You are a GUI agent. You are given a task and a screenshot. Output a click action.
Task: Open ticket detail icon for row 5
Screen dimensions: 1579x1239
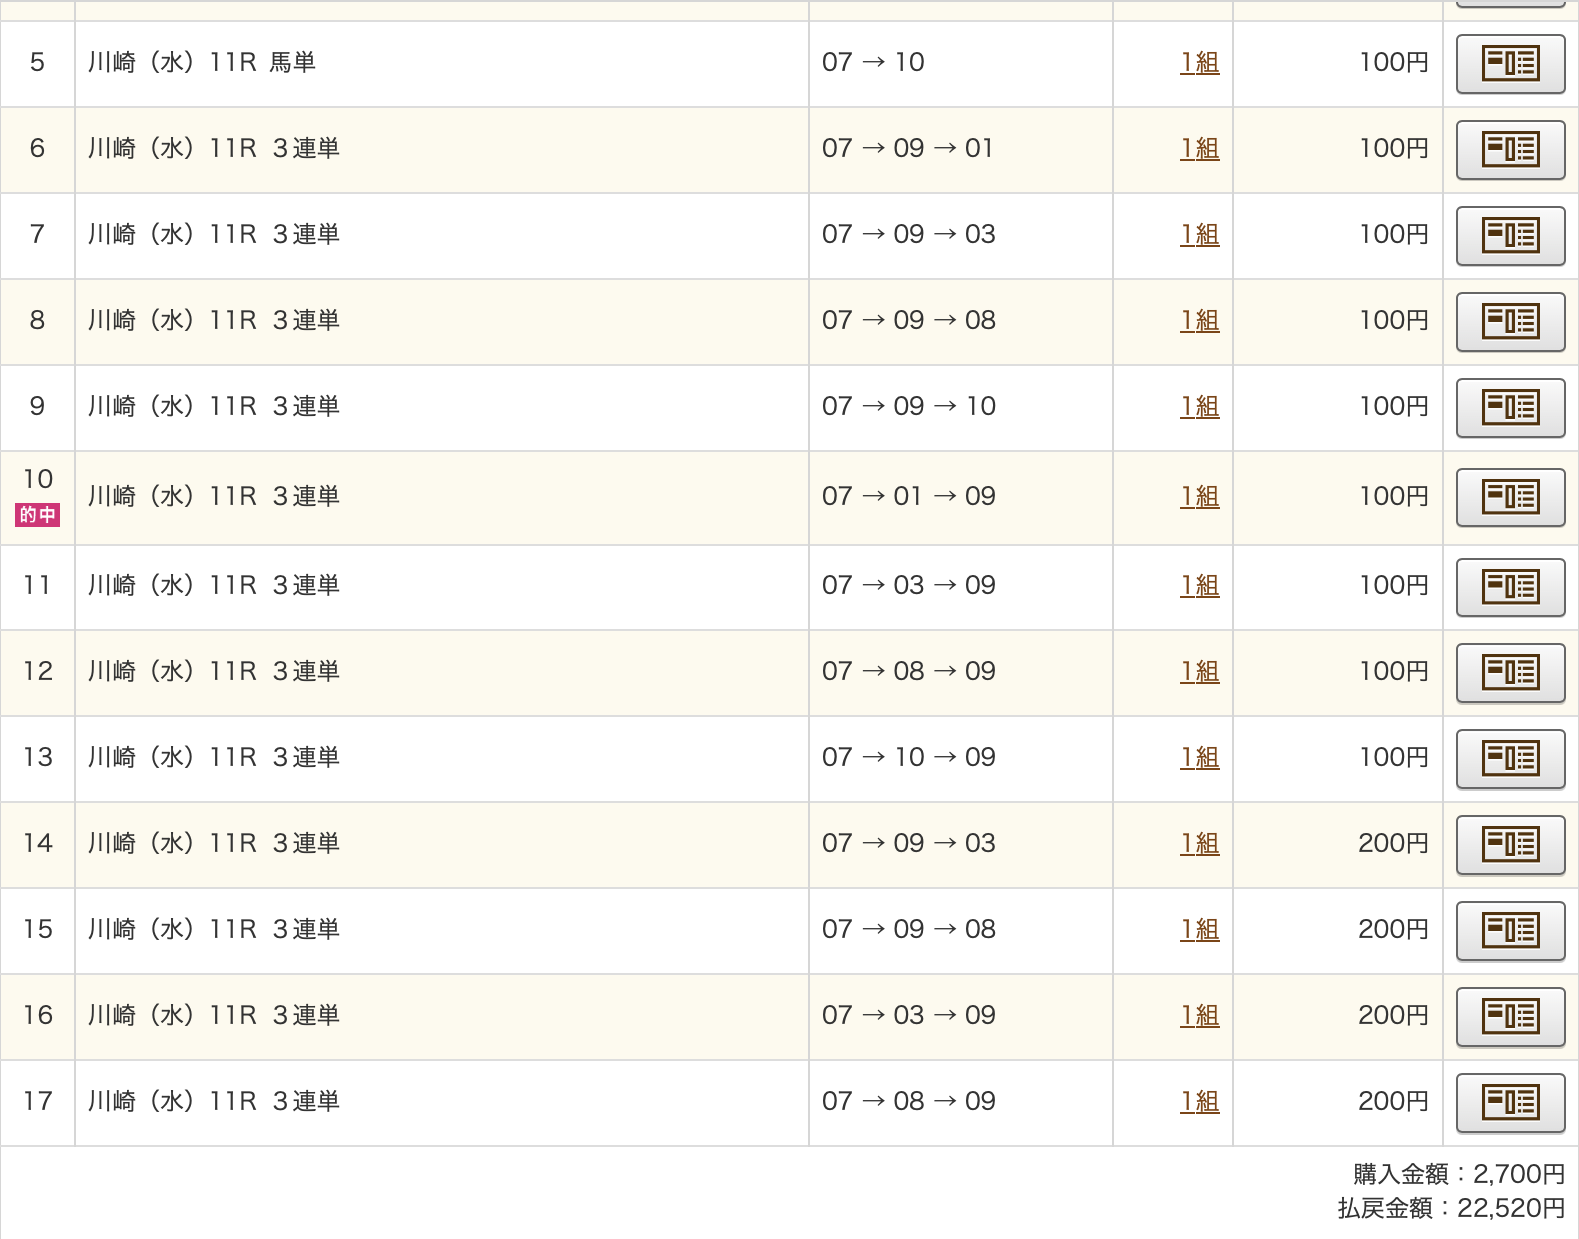[x=1510, y=64]
